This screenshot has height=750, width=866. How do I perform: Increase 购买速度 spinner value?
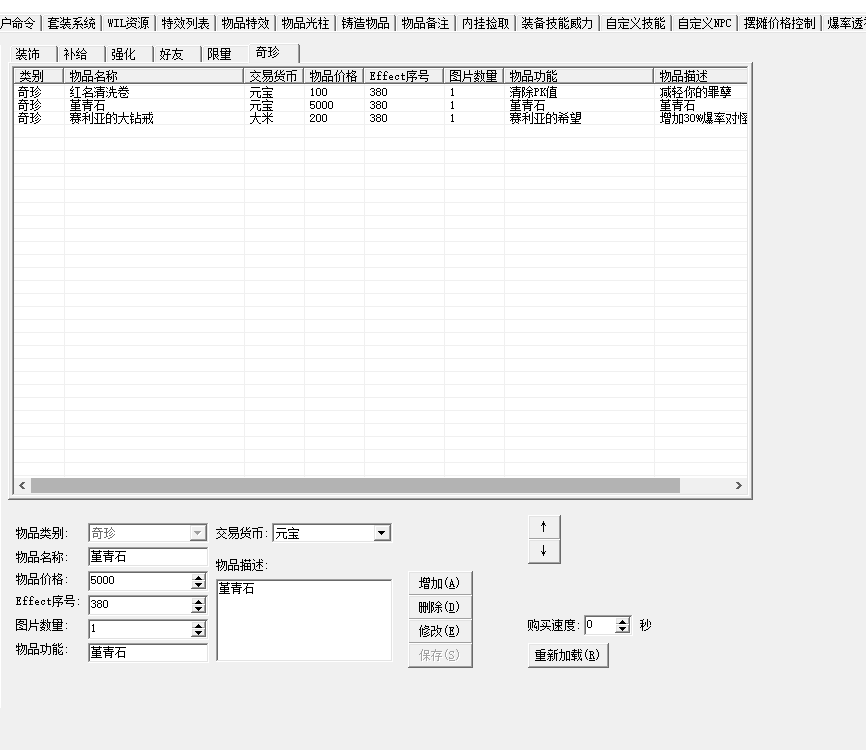623,621
